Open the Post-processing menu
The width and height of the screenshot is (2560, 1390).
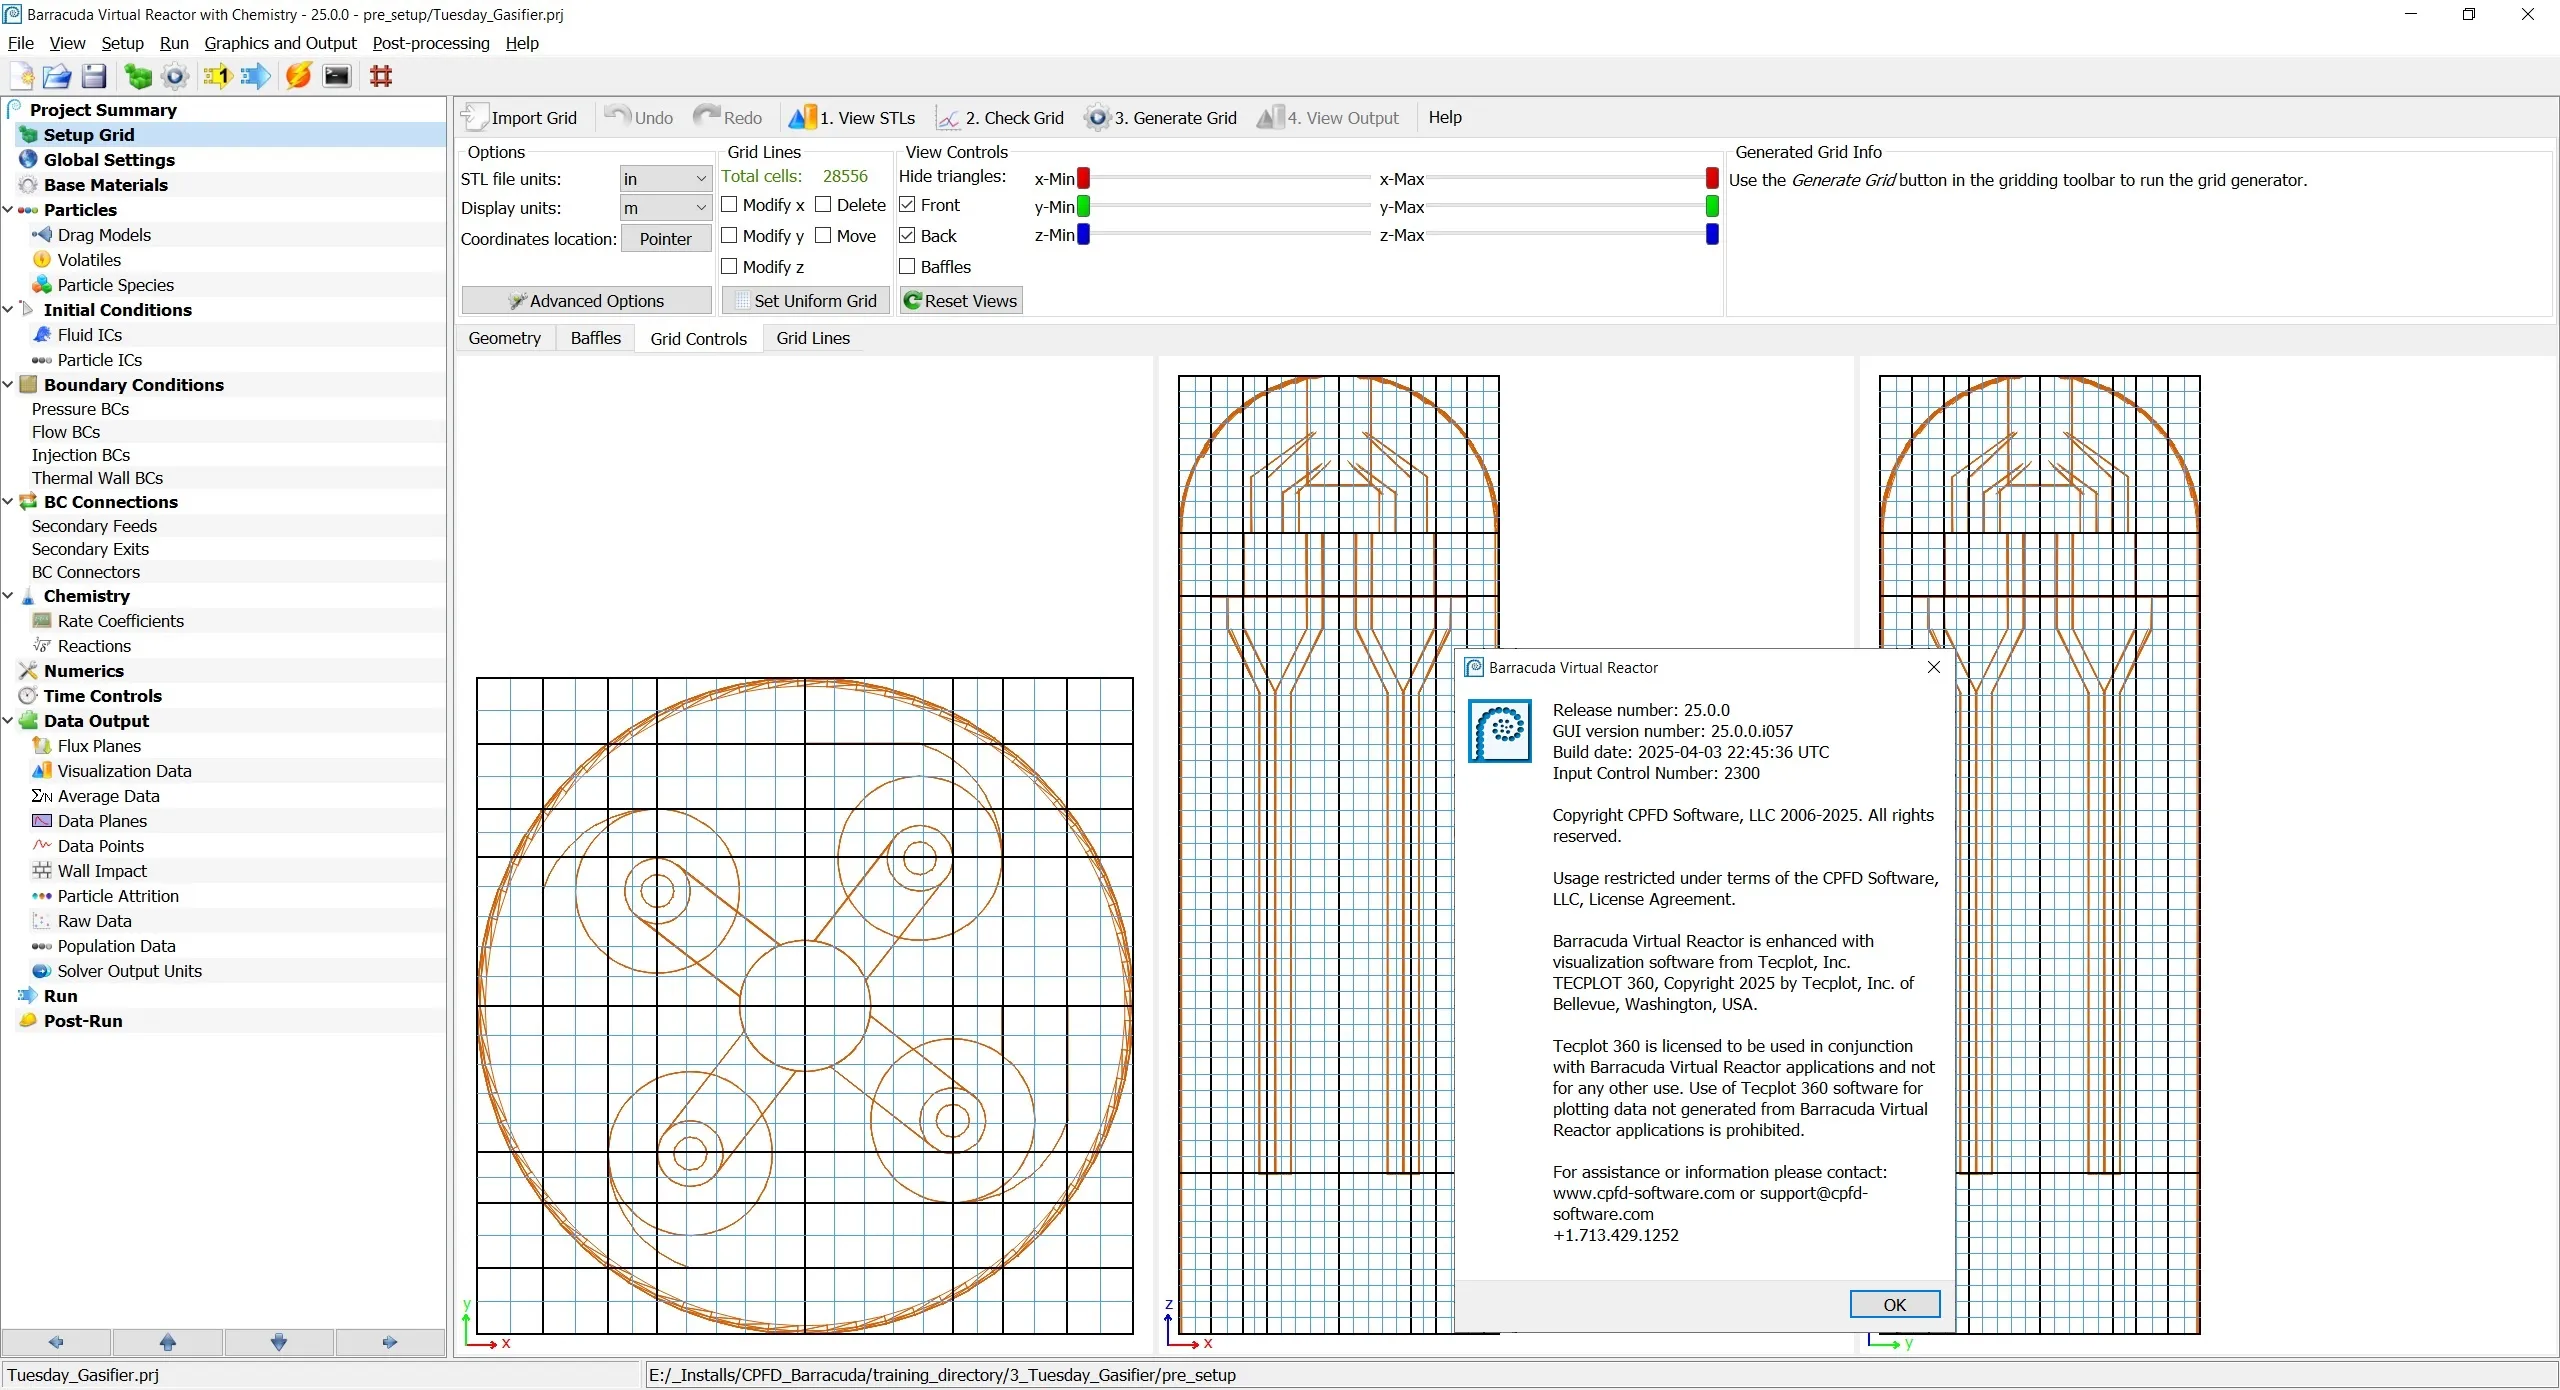(431, 43)
